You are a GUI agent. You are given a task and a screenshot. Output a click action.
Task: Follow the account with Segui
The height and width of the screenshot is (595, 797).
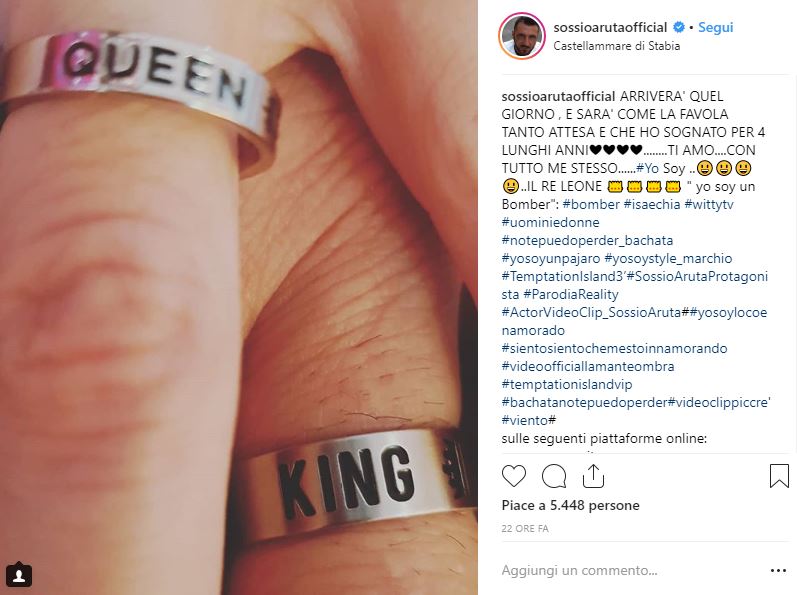(715, 27)
